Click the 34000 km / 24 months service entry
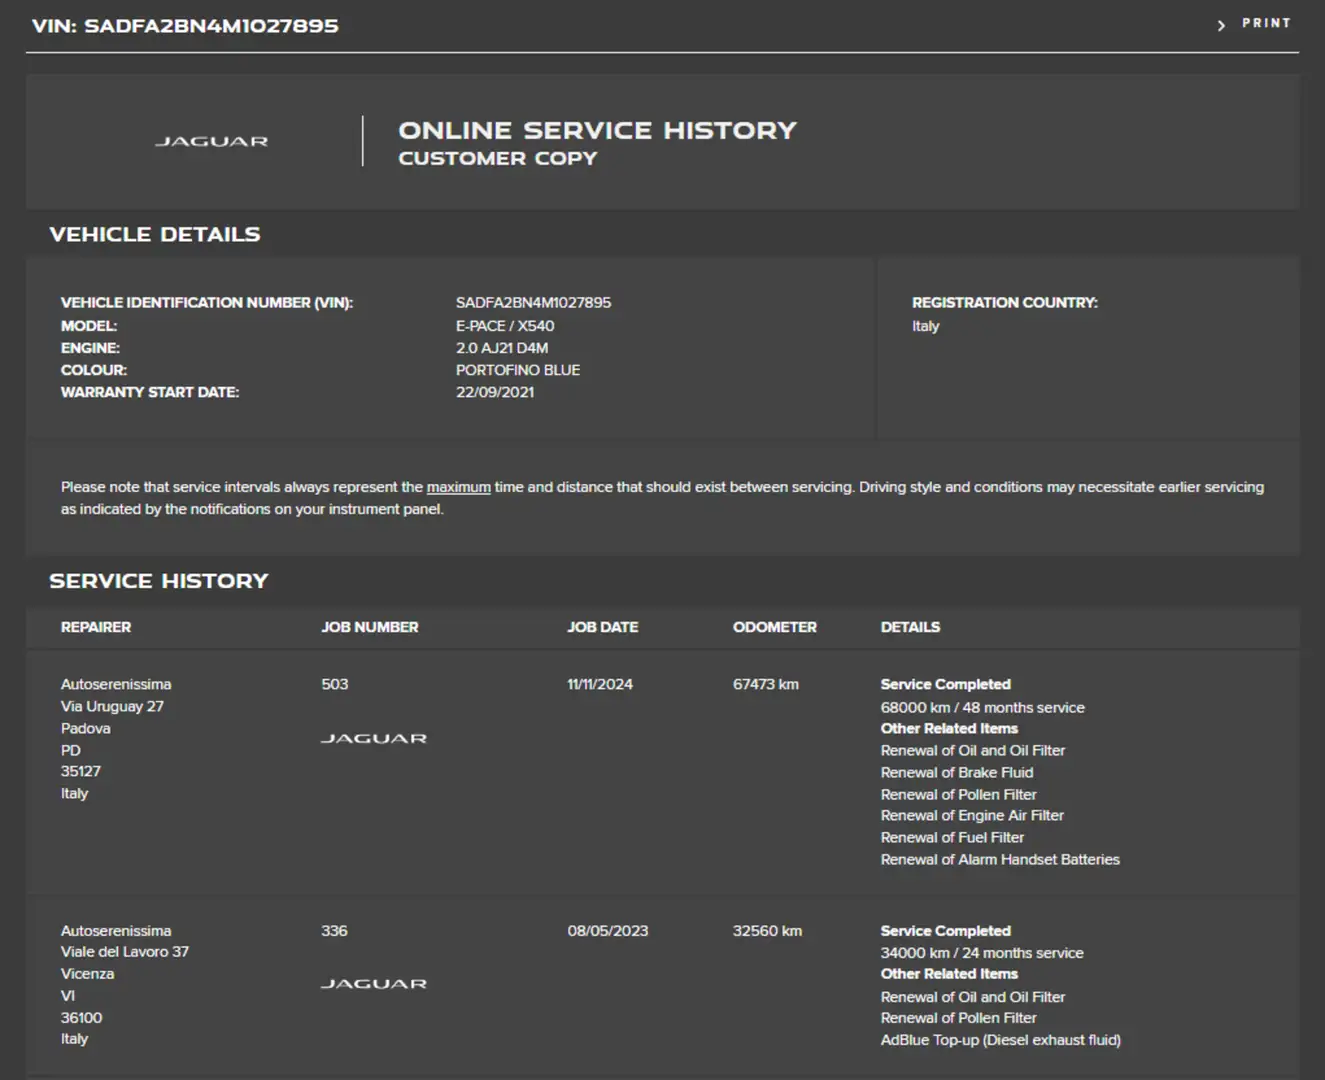The width and height of the screenshot is (1325, 1080). pos(981,953)
